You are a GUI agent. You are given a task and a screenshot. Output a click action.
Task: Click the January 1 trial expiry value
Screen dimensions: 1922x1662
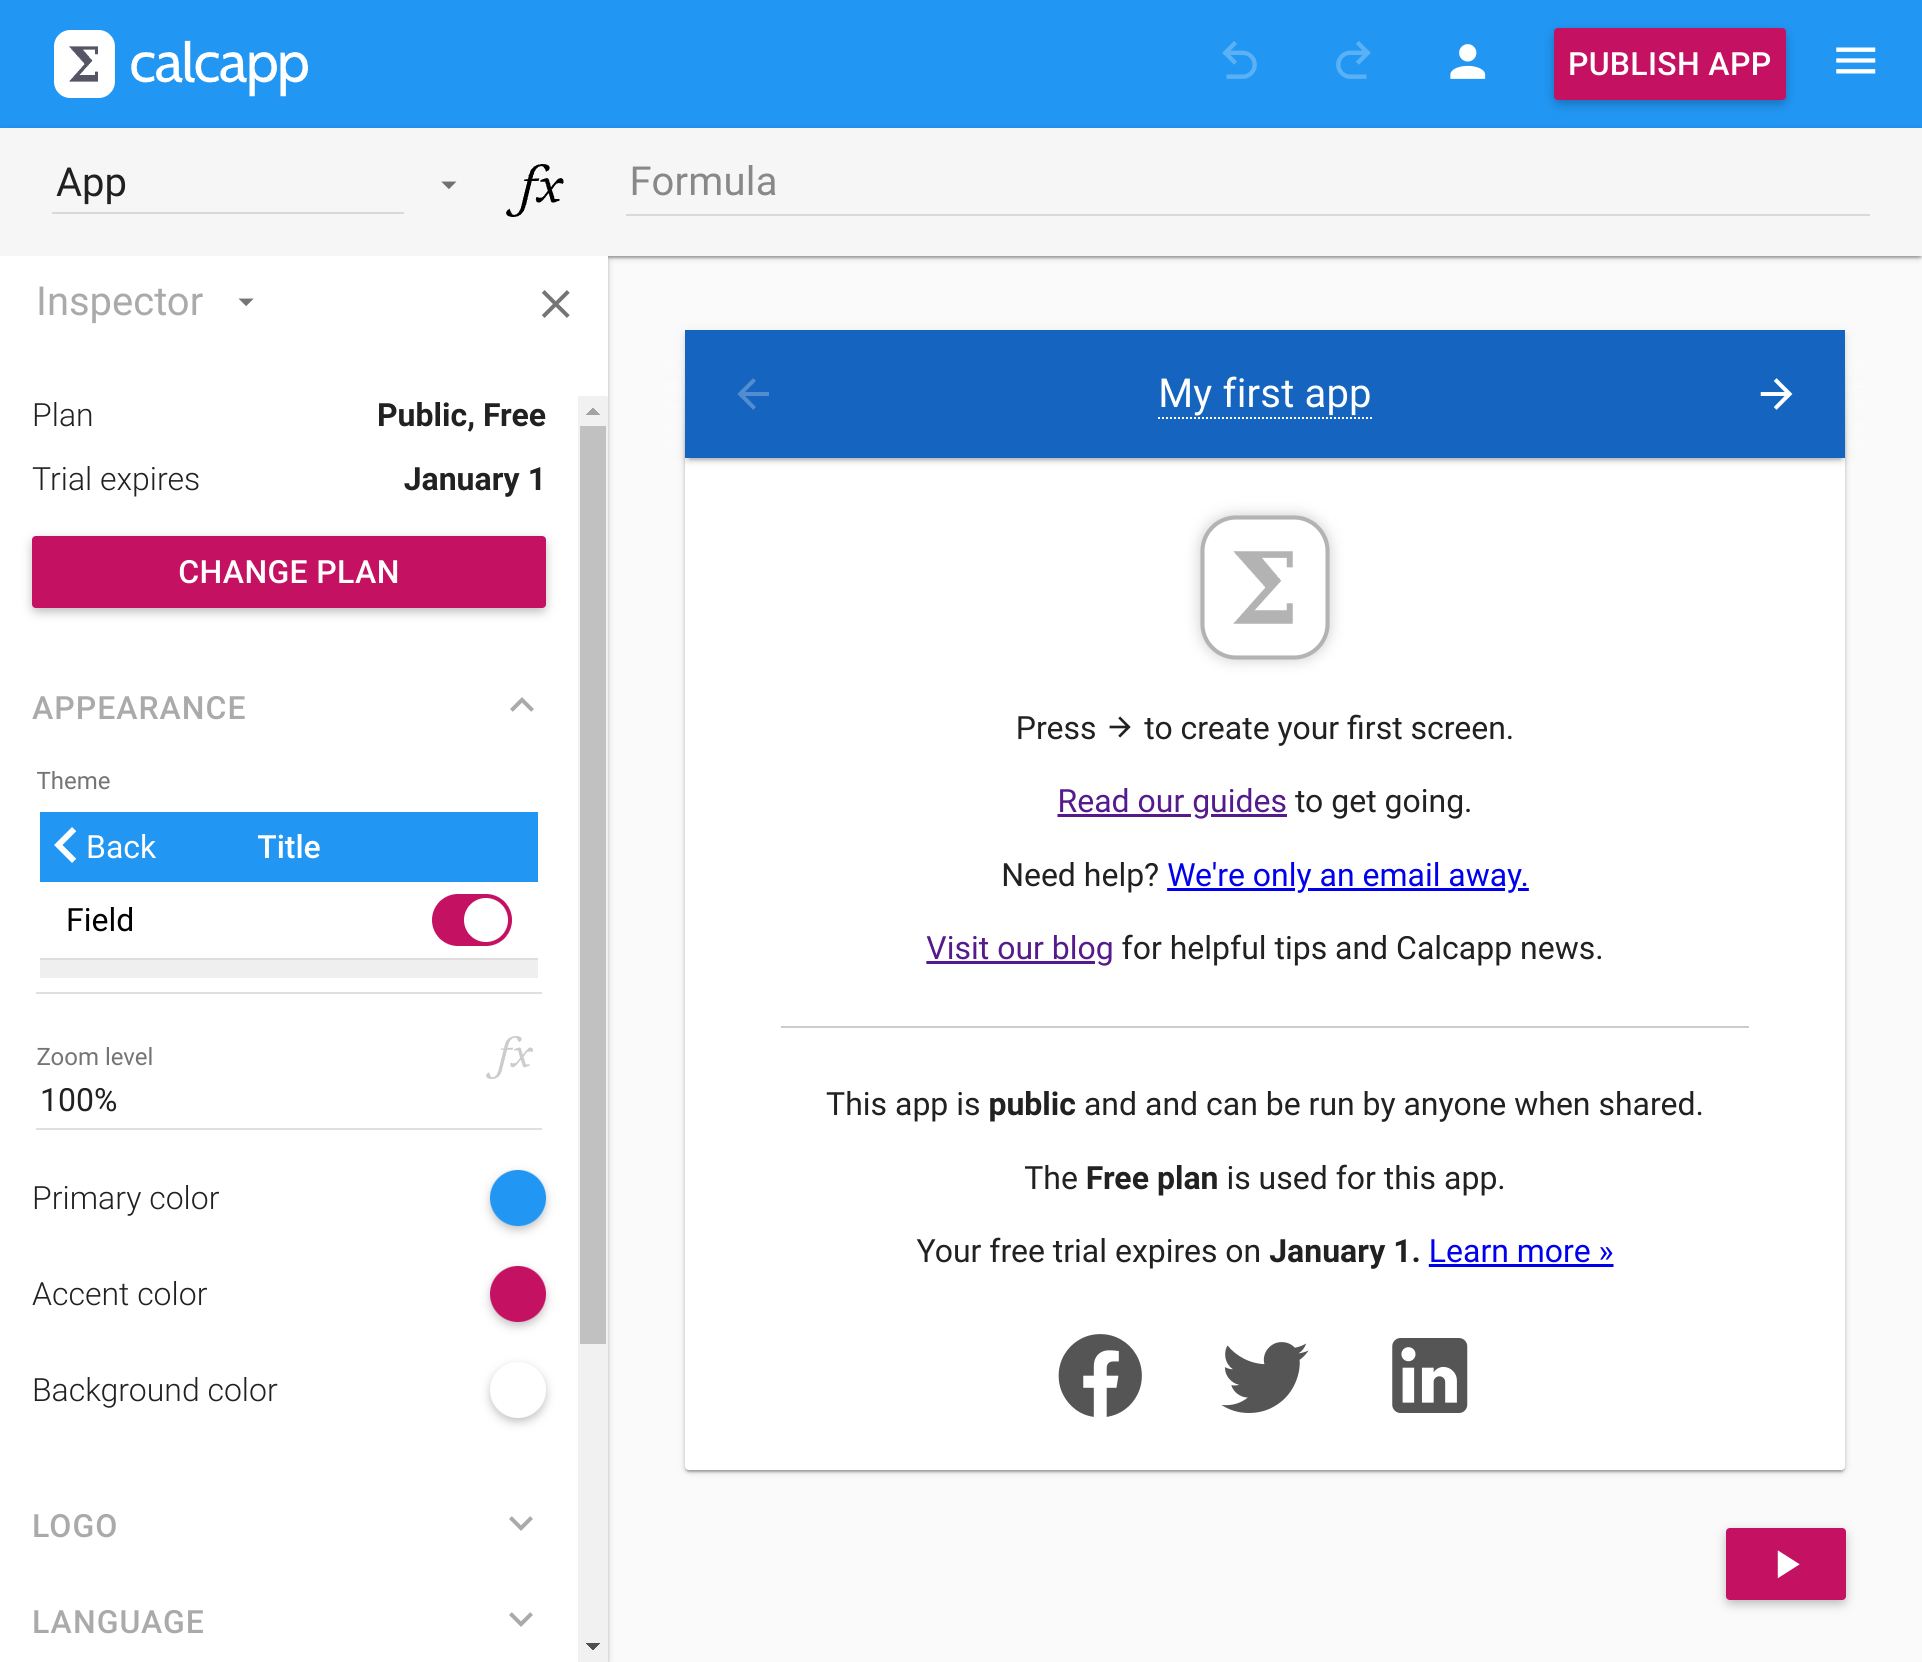pos(474,479)
